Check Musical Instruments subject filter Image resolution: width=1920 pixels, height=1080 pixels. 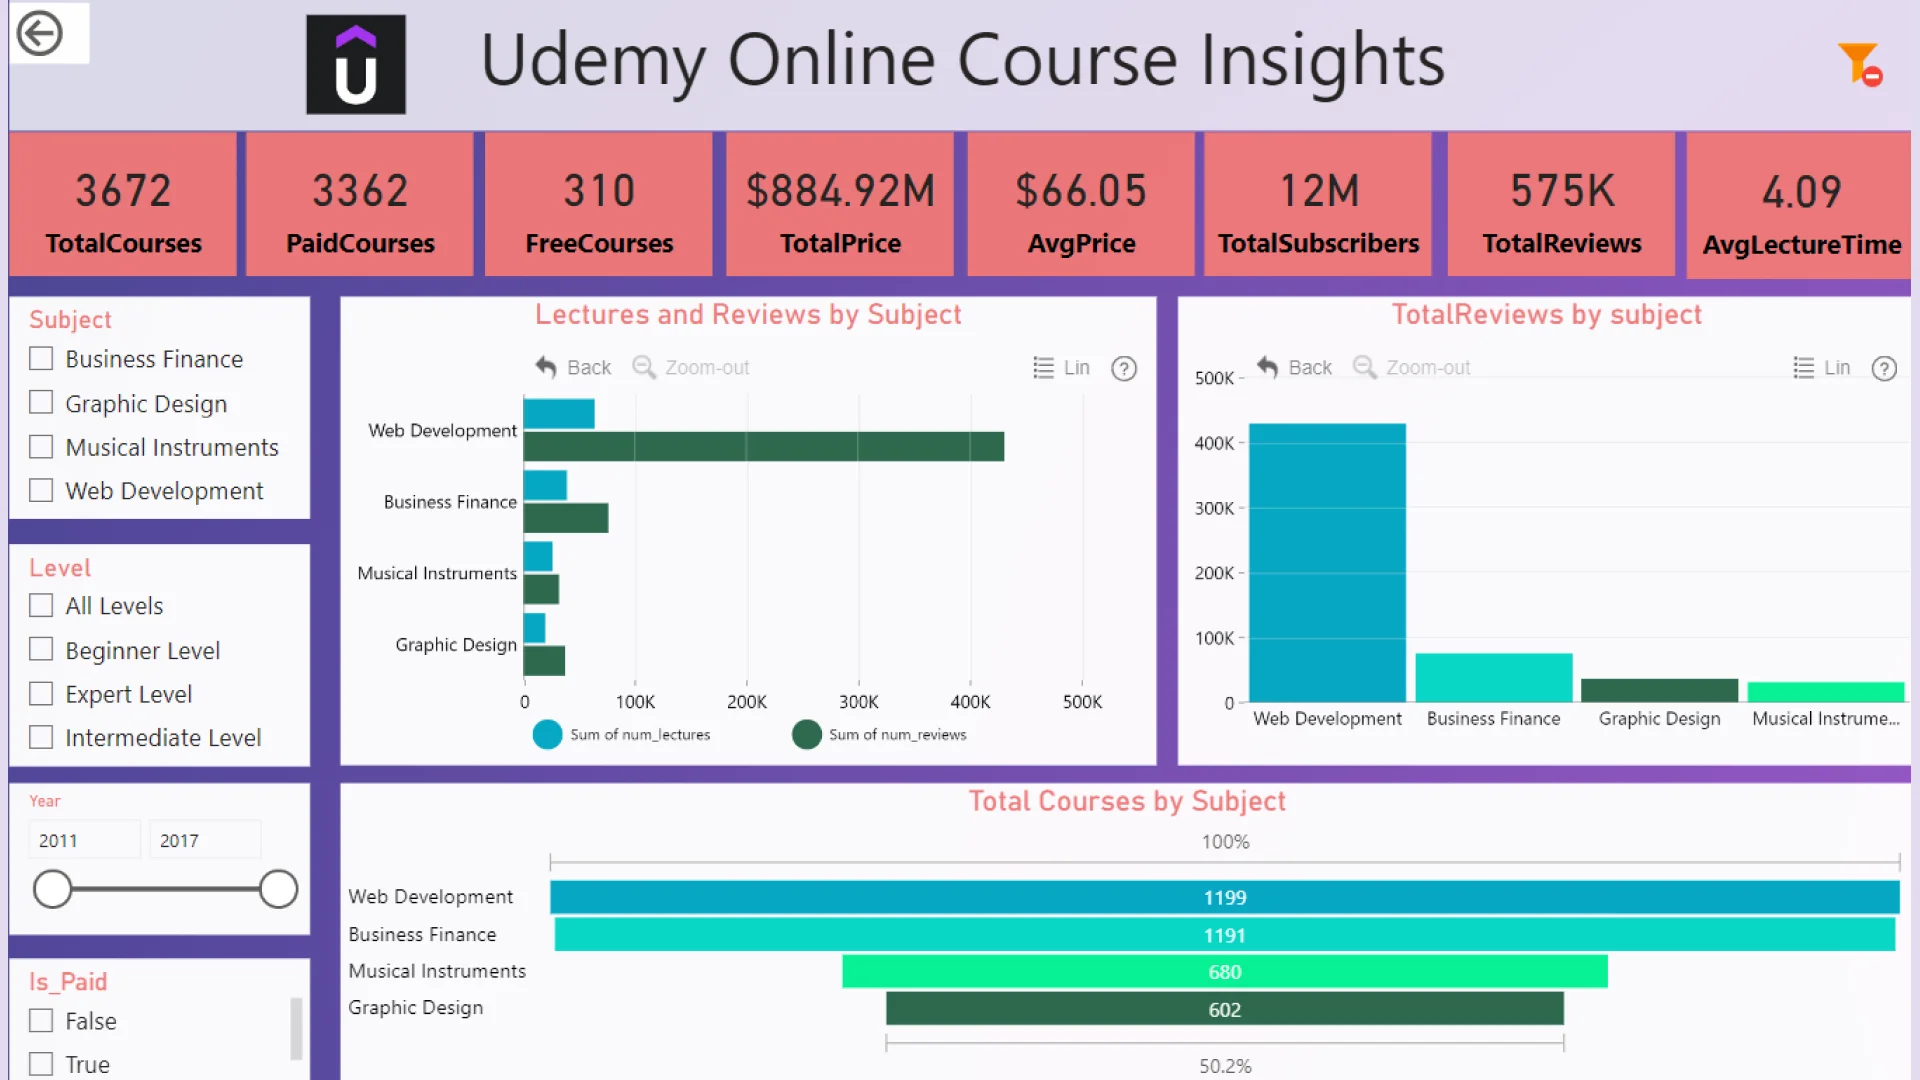41,446
